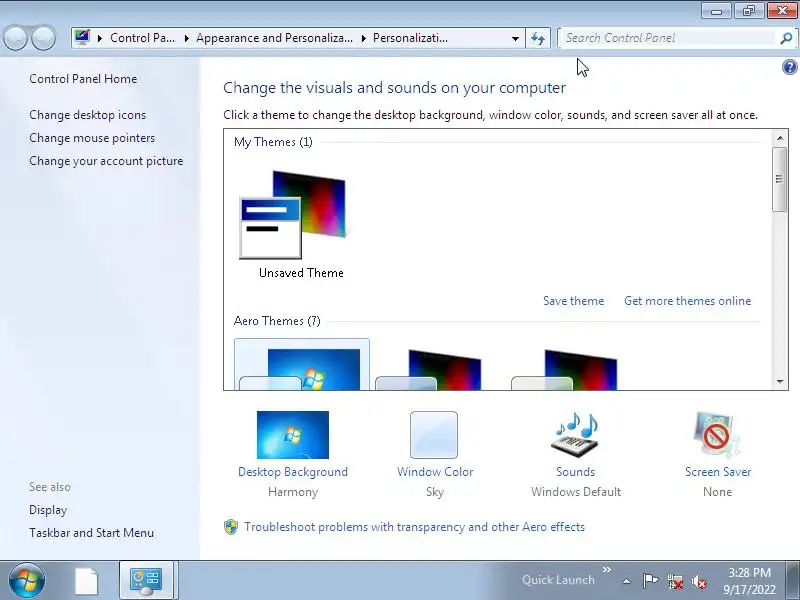Click Desktop Background label link

293,471
